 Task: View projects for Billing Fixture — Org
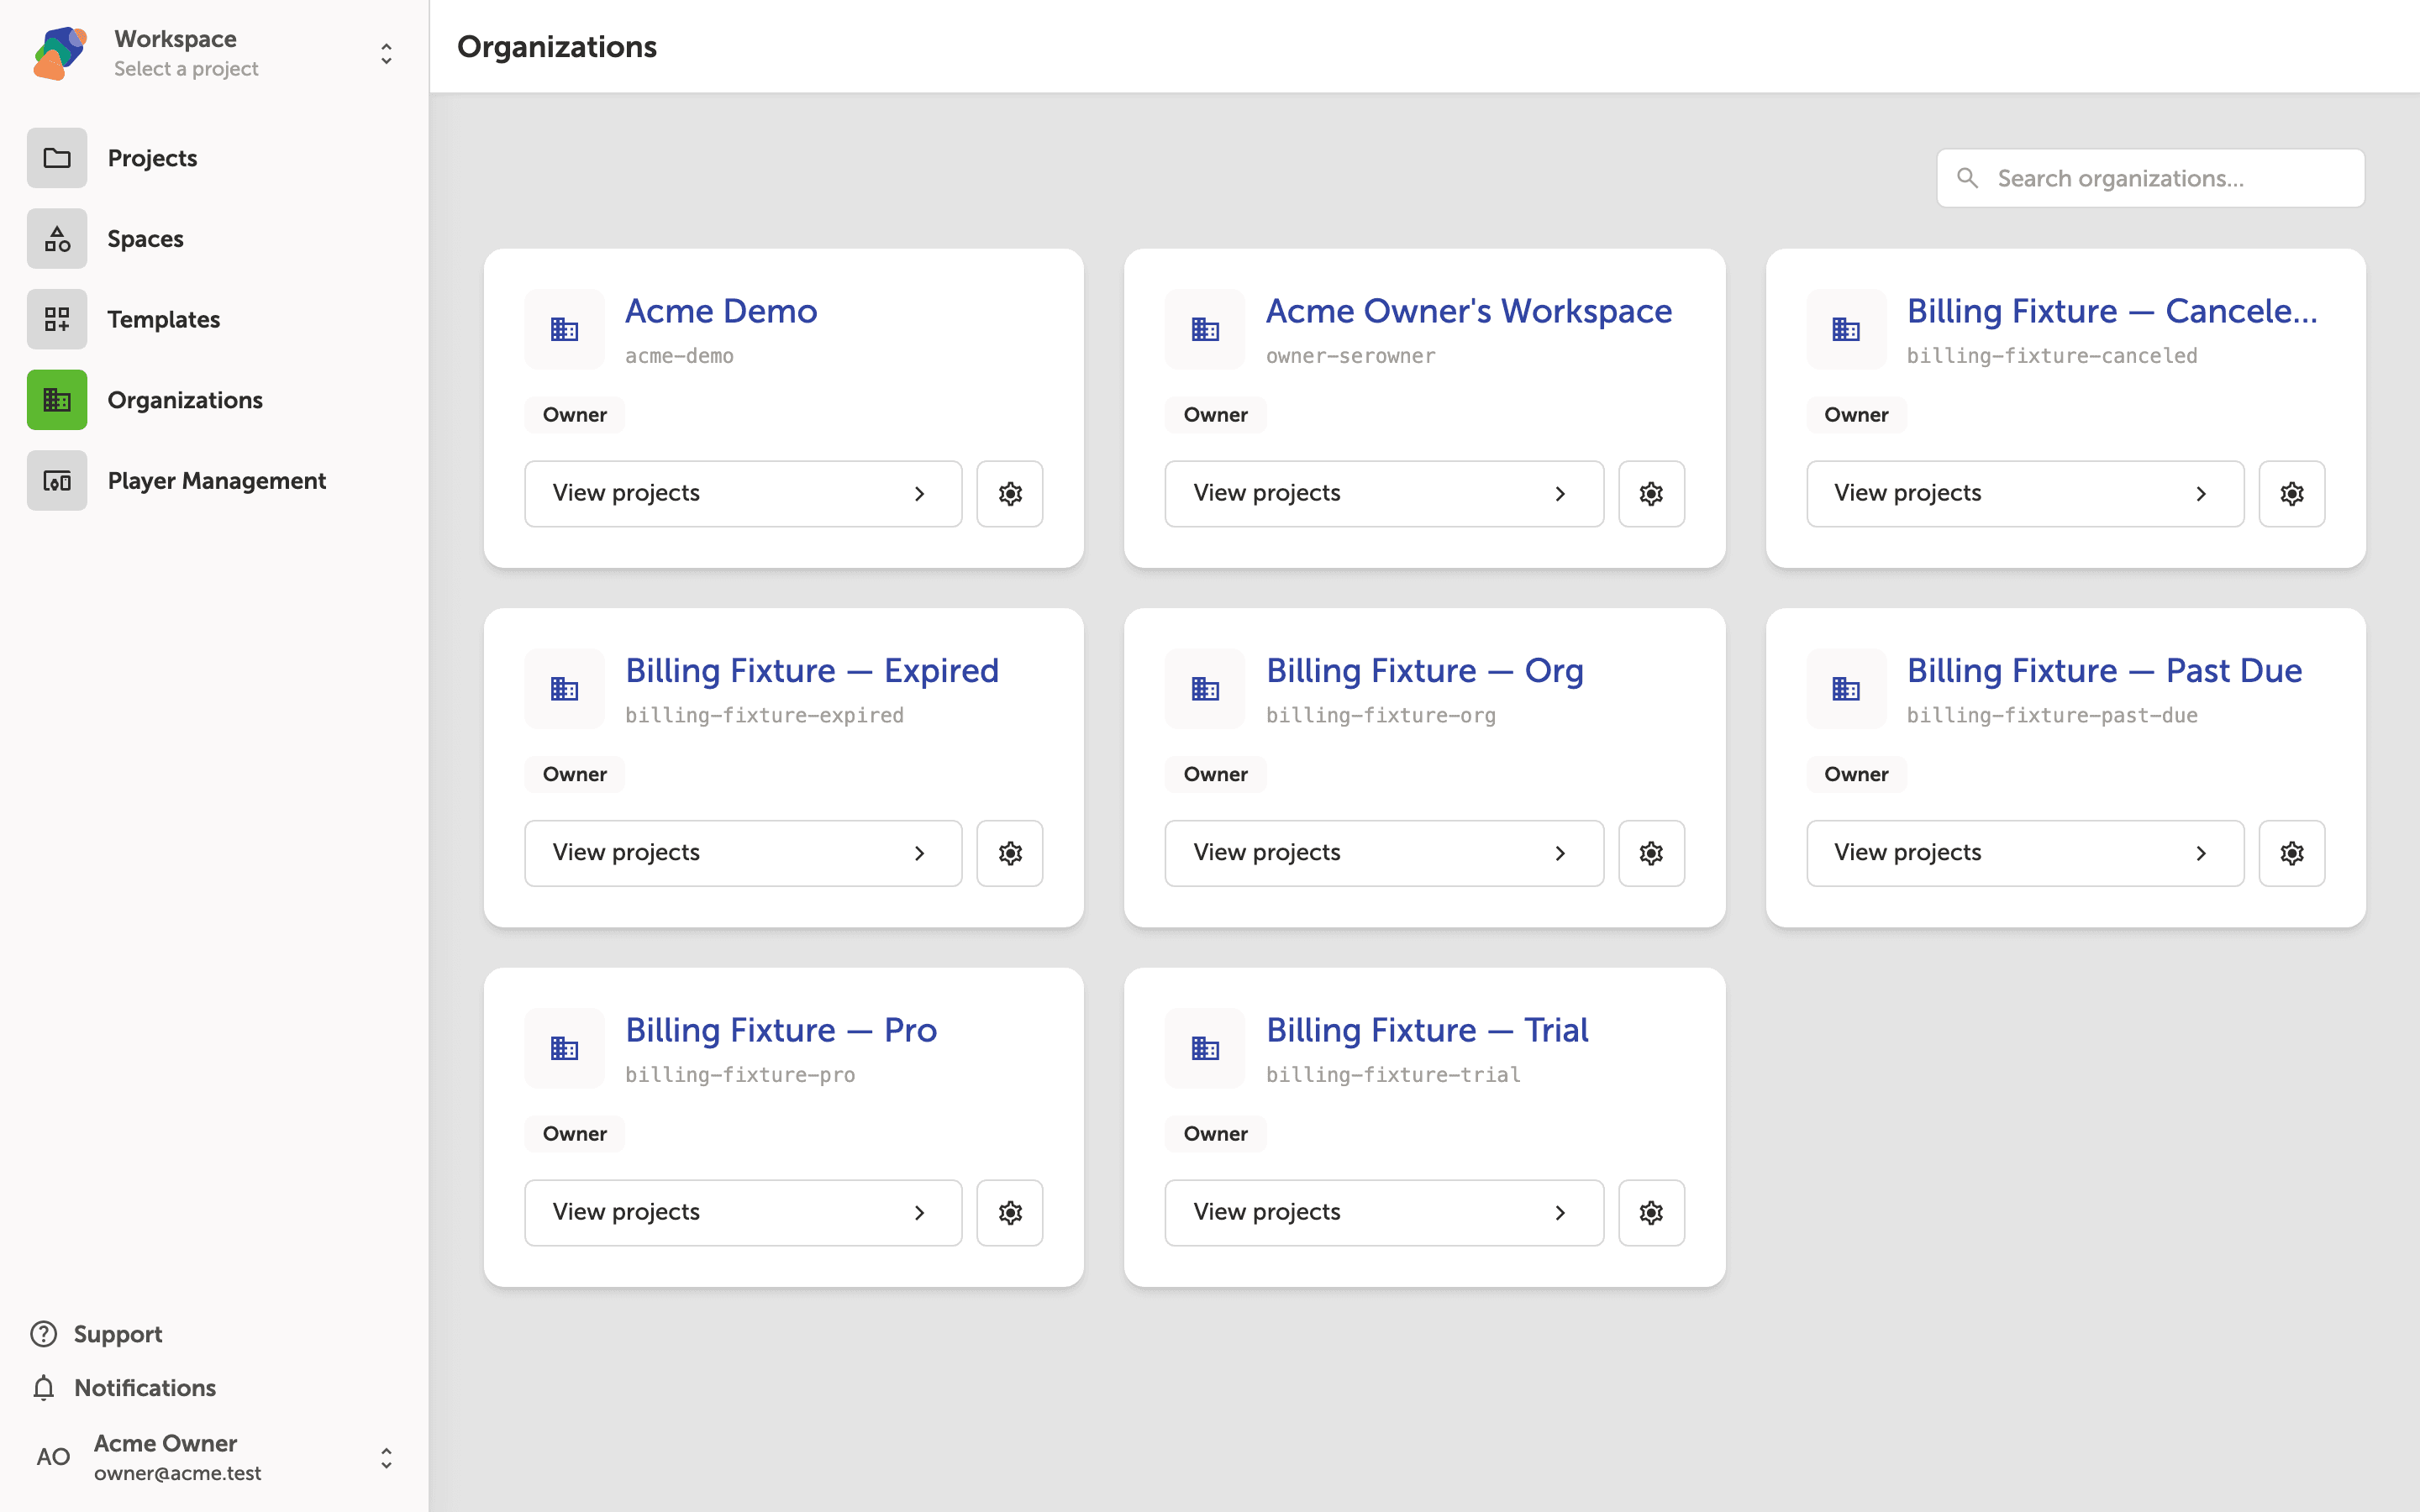[x=1384, y=853]
